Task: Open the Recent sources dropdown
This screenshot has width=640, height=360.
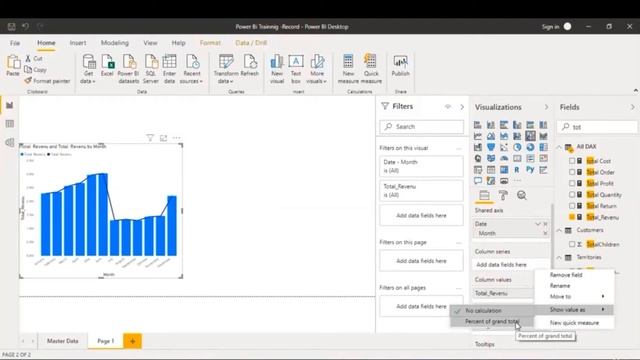Action: pyautogui.click(x=191, y=77)
